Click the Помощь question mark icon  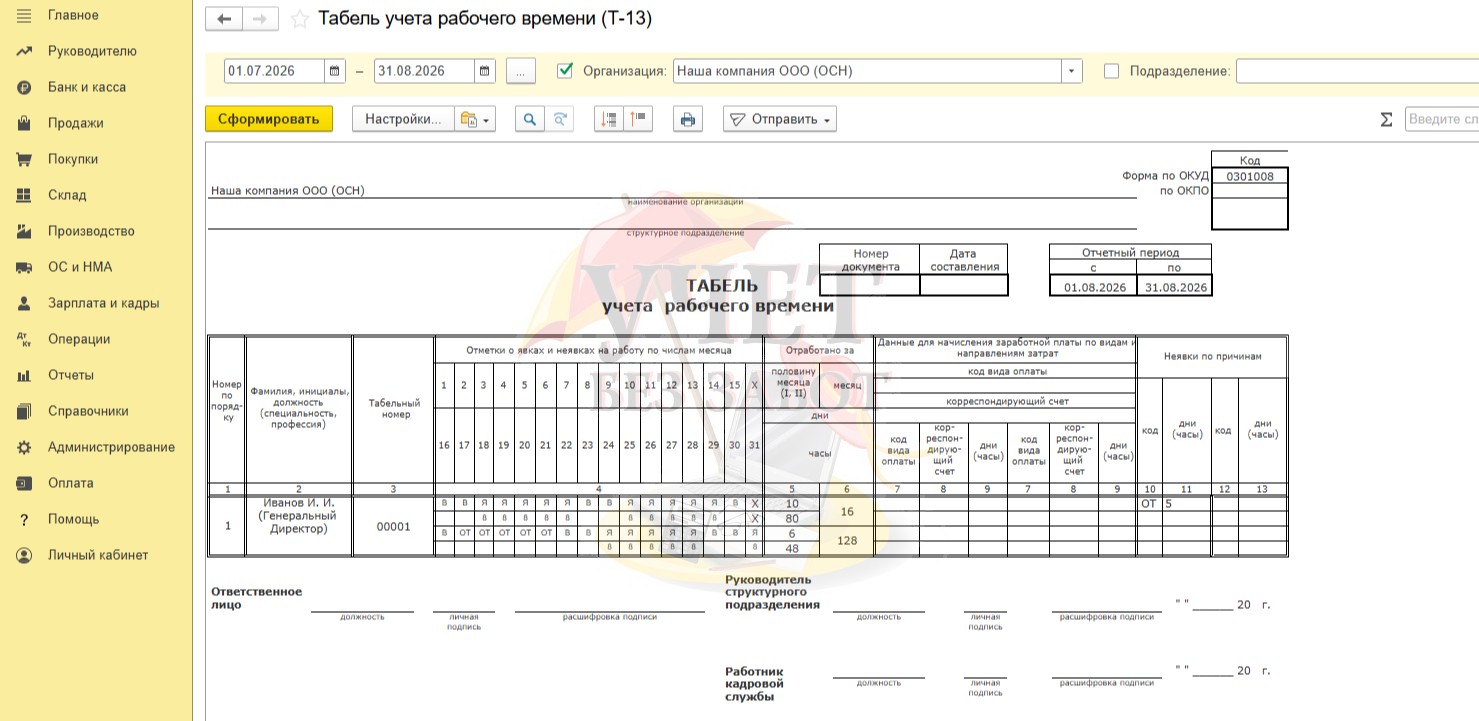24,519
